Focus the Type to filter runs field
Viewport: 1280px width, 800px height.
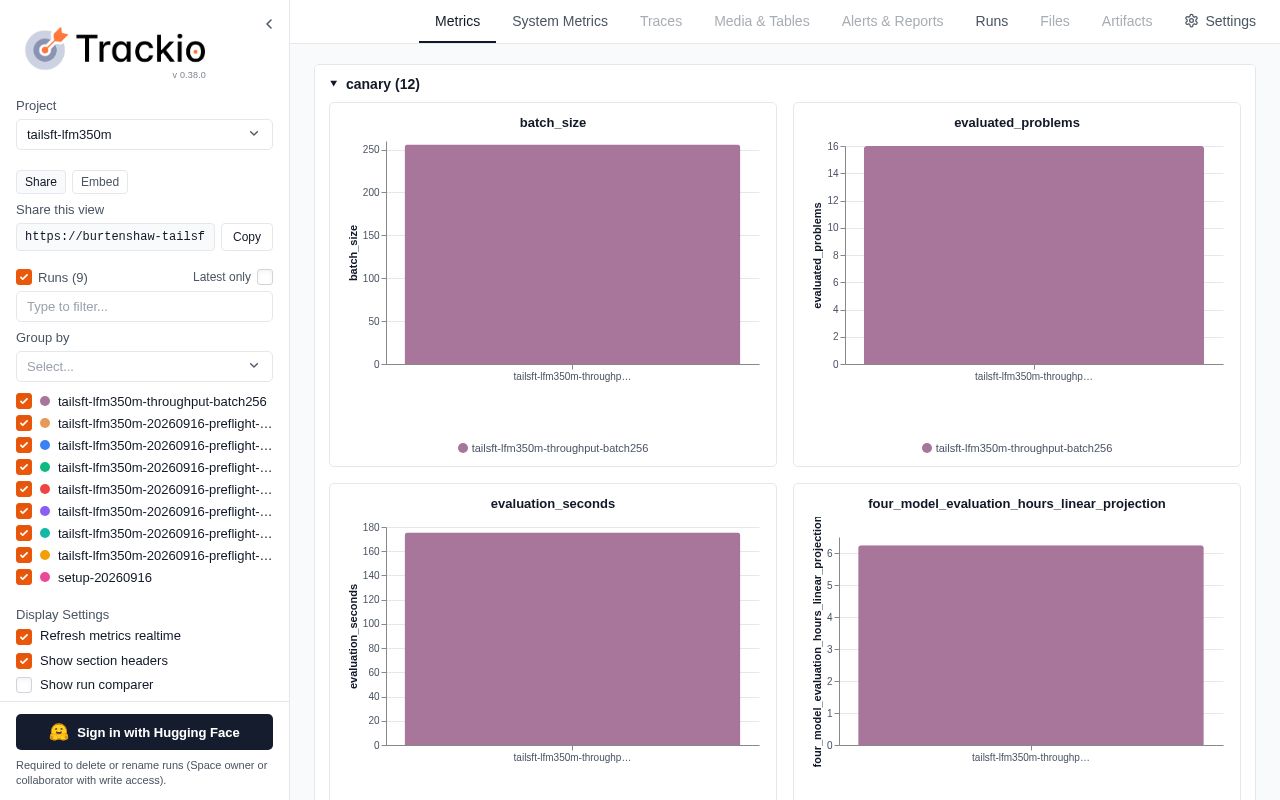144,307
